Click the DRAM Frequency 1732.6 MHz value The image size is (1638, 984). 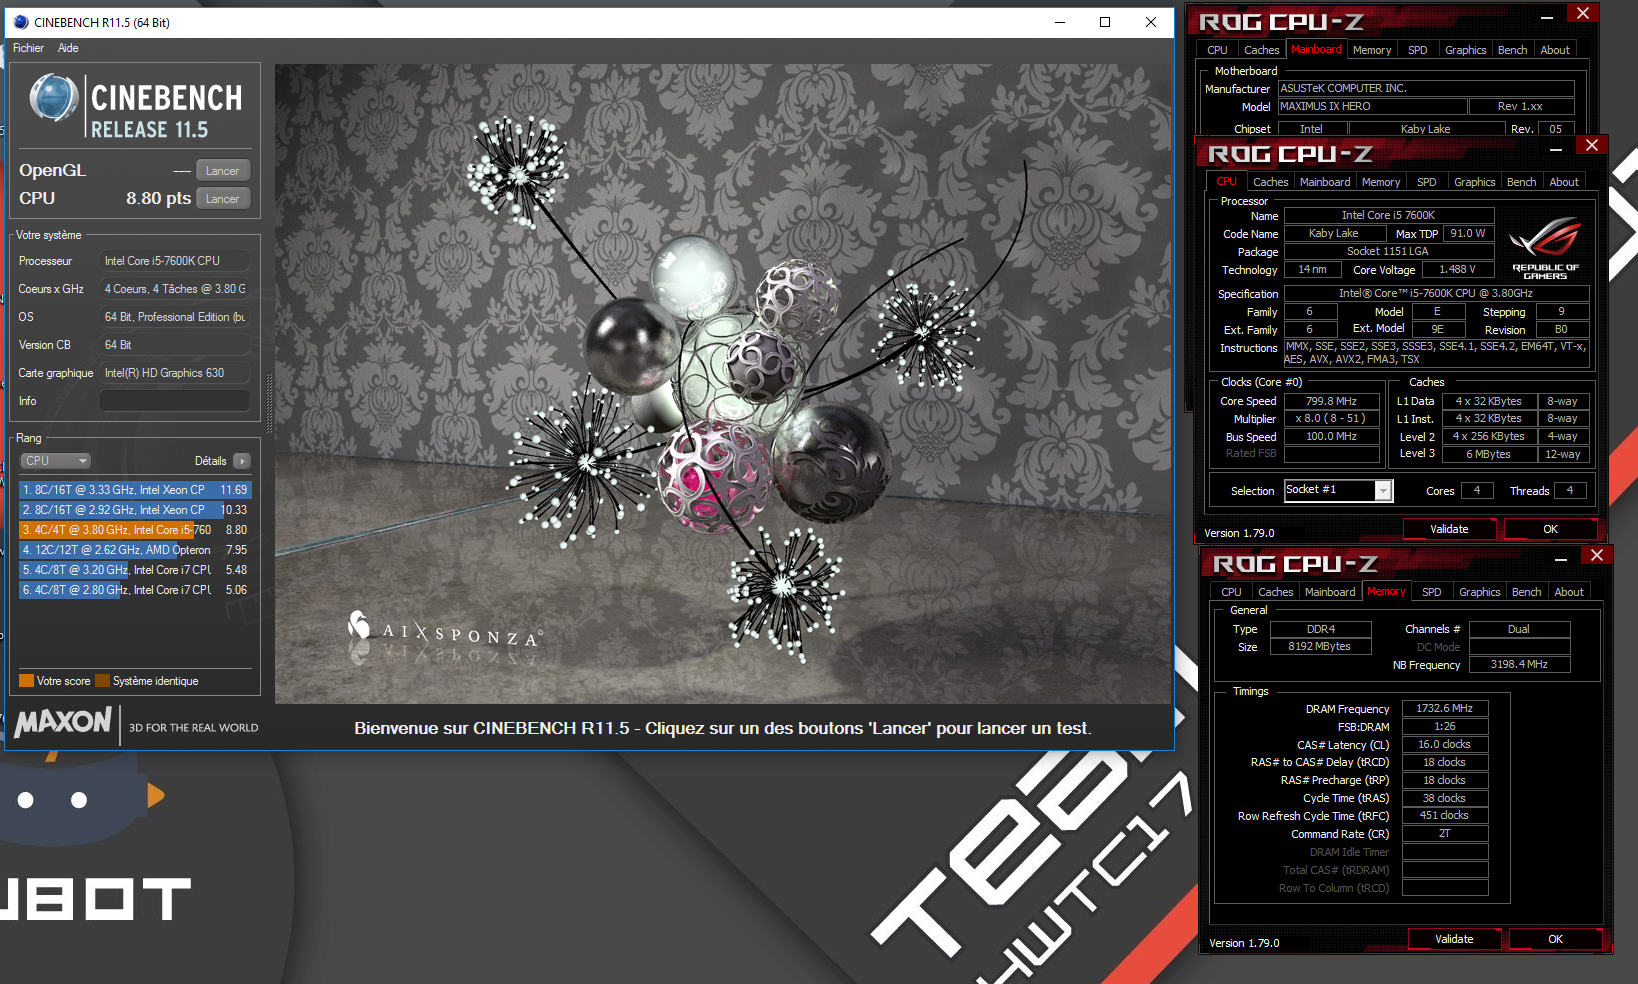(x=1445, y=708)
